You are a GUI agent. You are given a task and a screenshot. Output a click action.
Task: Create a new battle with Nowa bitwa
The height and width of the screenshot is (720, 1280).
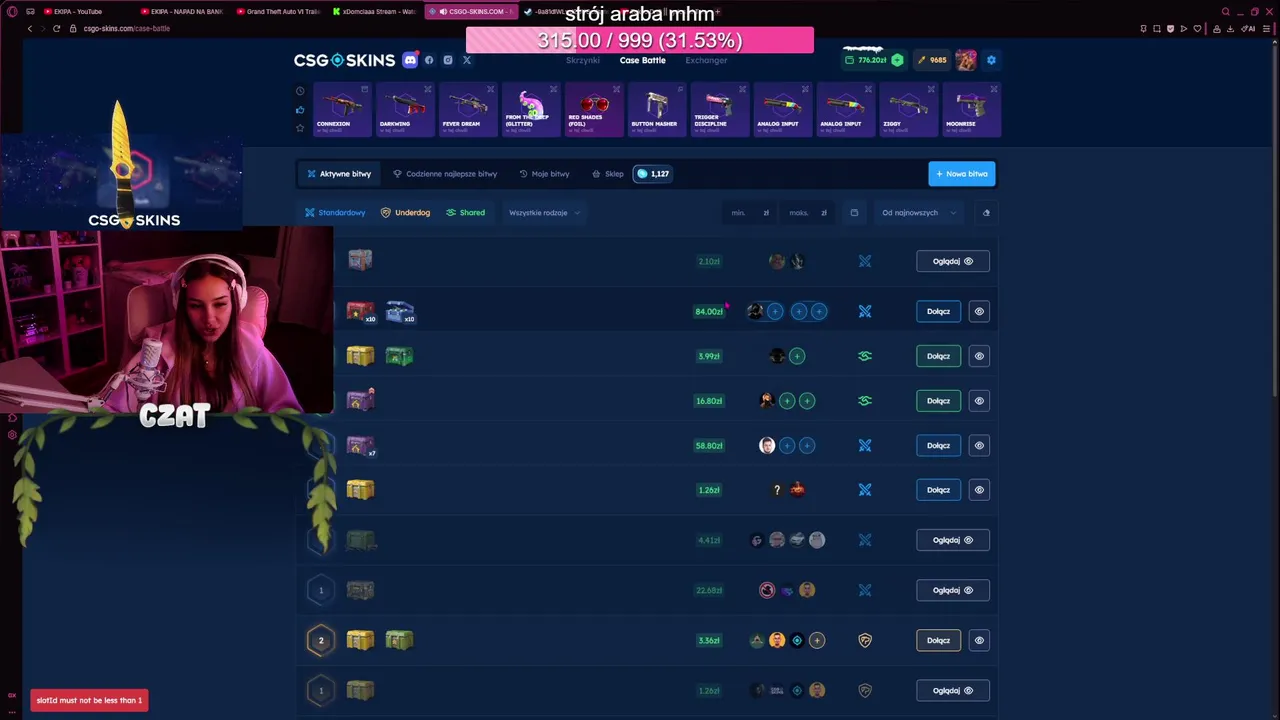click(962, 174)
